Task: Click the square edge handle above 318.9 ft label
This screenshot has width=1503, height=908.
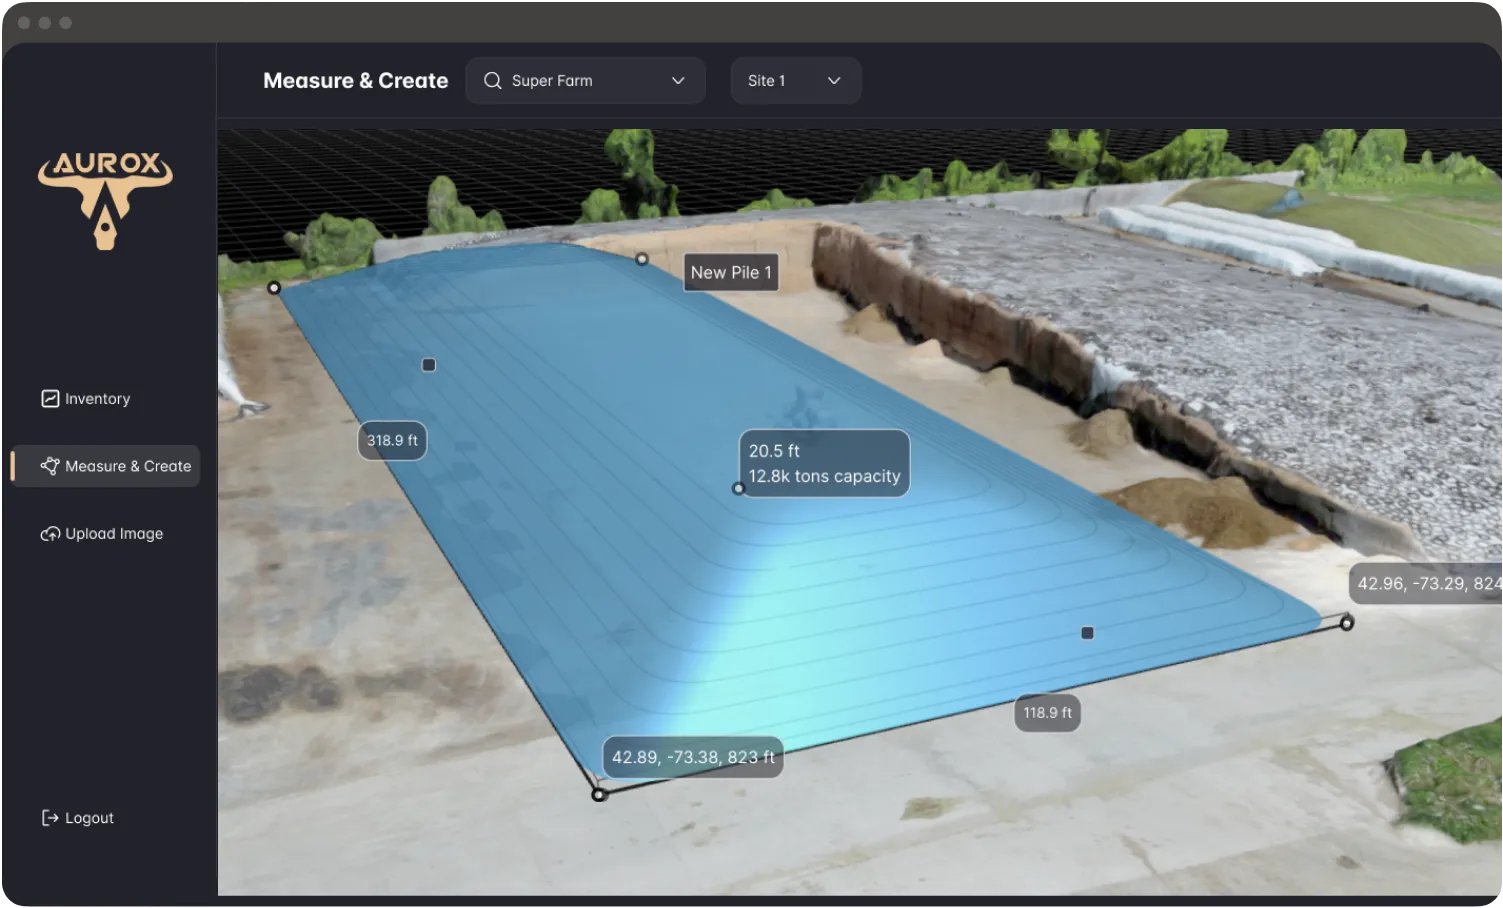Action: [429, 365]
